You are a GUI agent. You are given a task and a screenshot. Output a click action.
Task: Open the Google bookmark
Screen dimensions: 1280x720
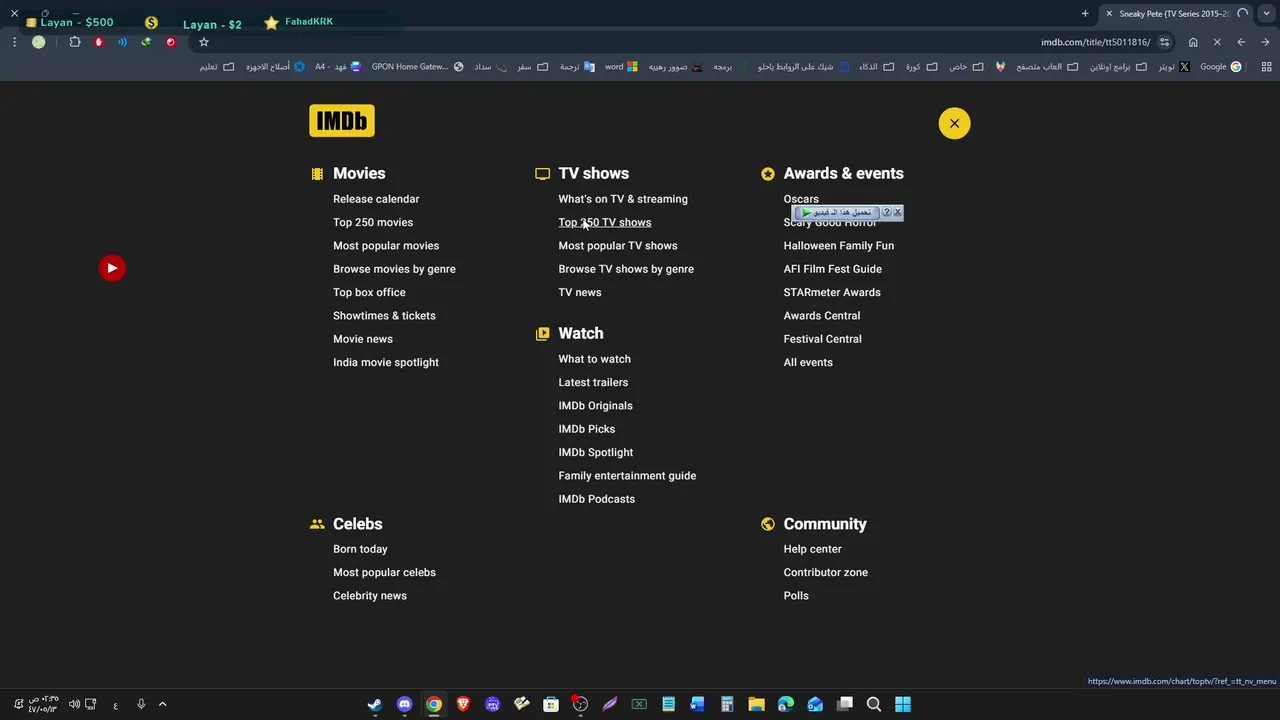pos(1221,67)
